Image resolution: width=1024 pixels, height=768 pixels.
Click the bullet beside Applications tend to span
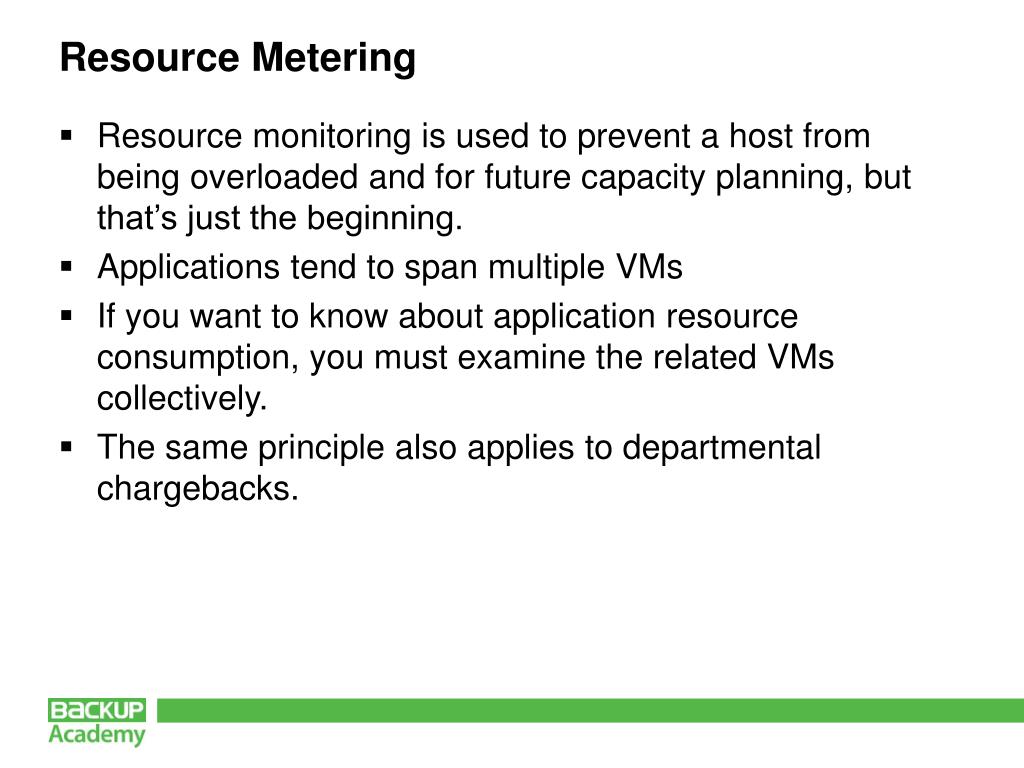[66, 266]
